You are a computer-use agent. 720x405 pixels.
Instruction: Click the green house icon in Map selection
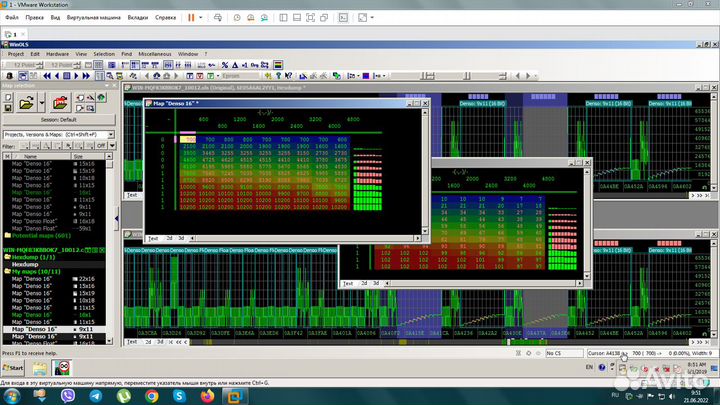[101, 98]
